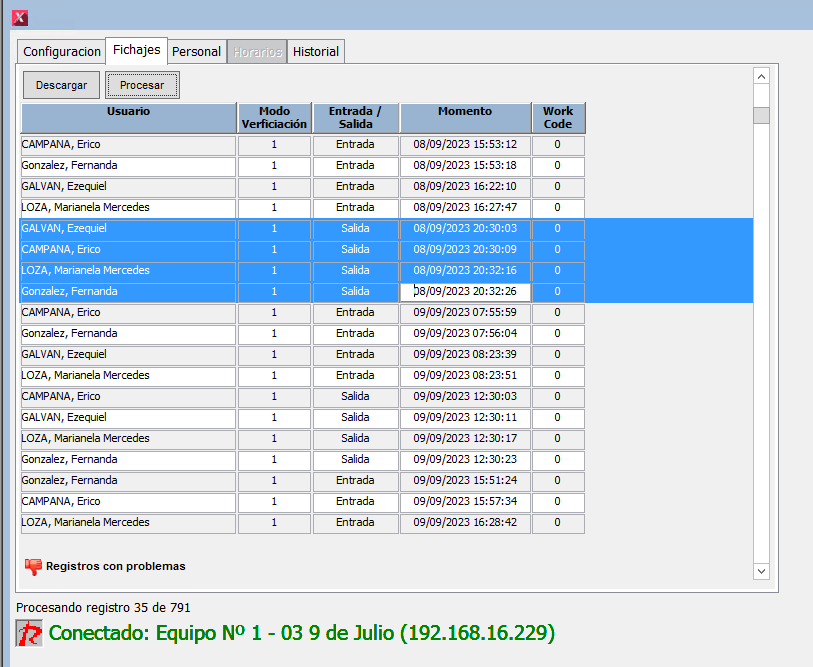The width and height of the screenshot is (813, 667).
Task: Click the Registros con problemas label
Action: pos(116,566)
